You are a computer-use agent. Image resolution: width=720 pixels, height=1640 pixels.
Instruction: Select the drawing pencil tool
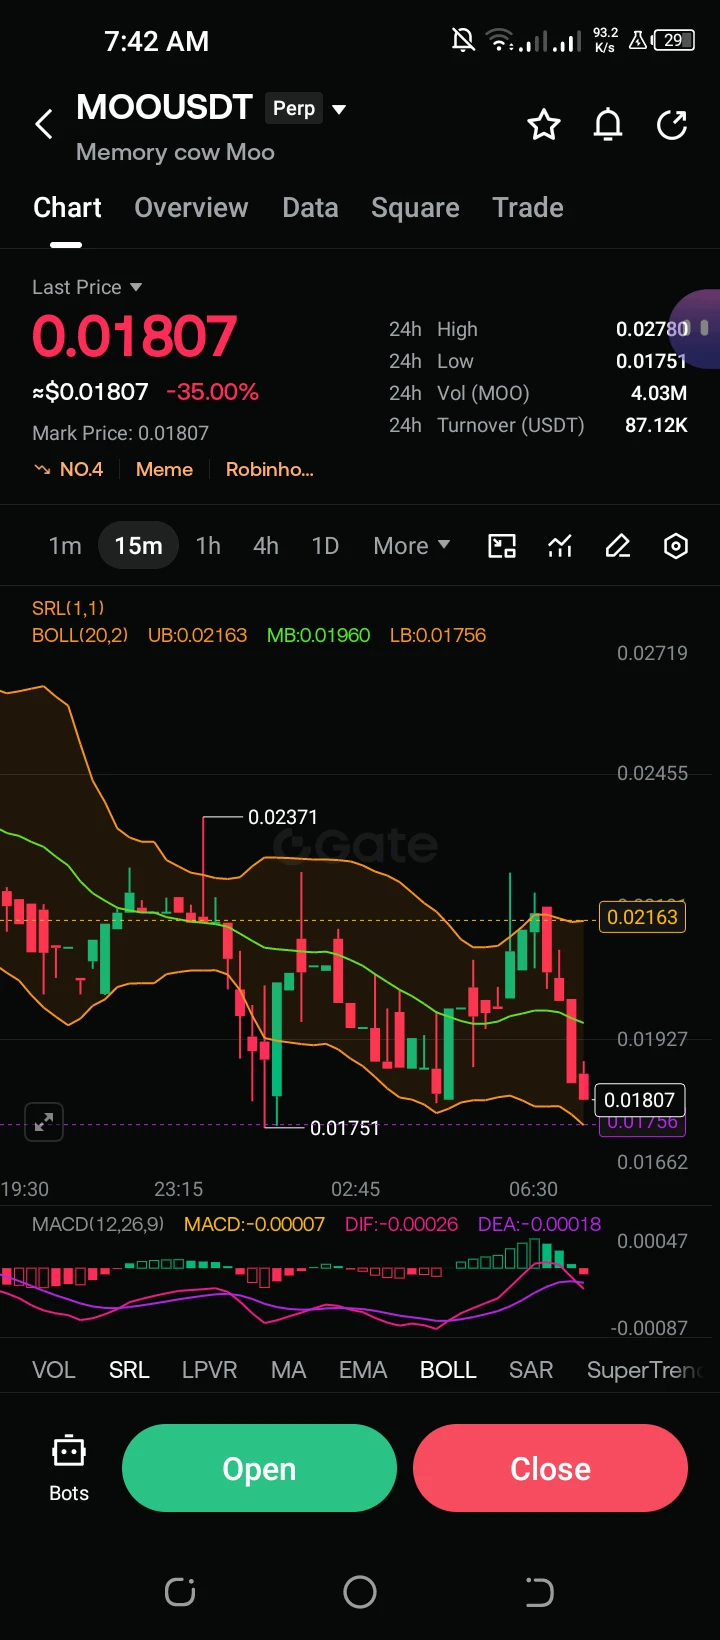(618, 546)
